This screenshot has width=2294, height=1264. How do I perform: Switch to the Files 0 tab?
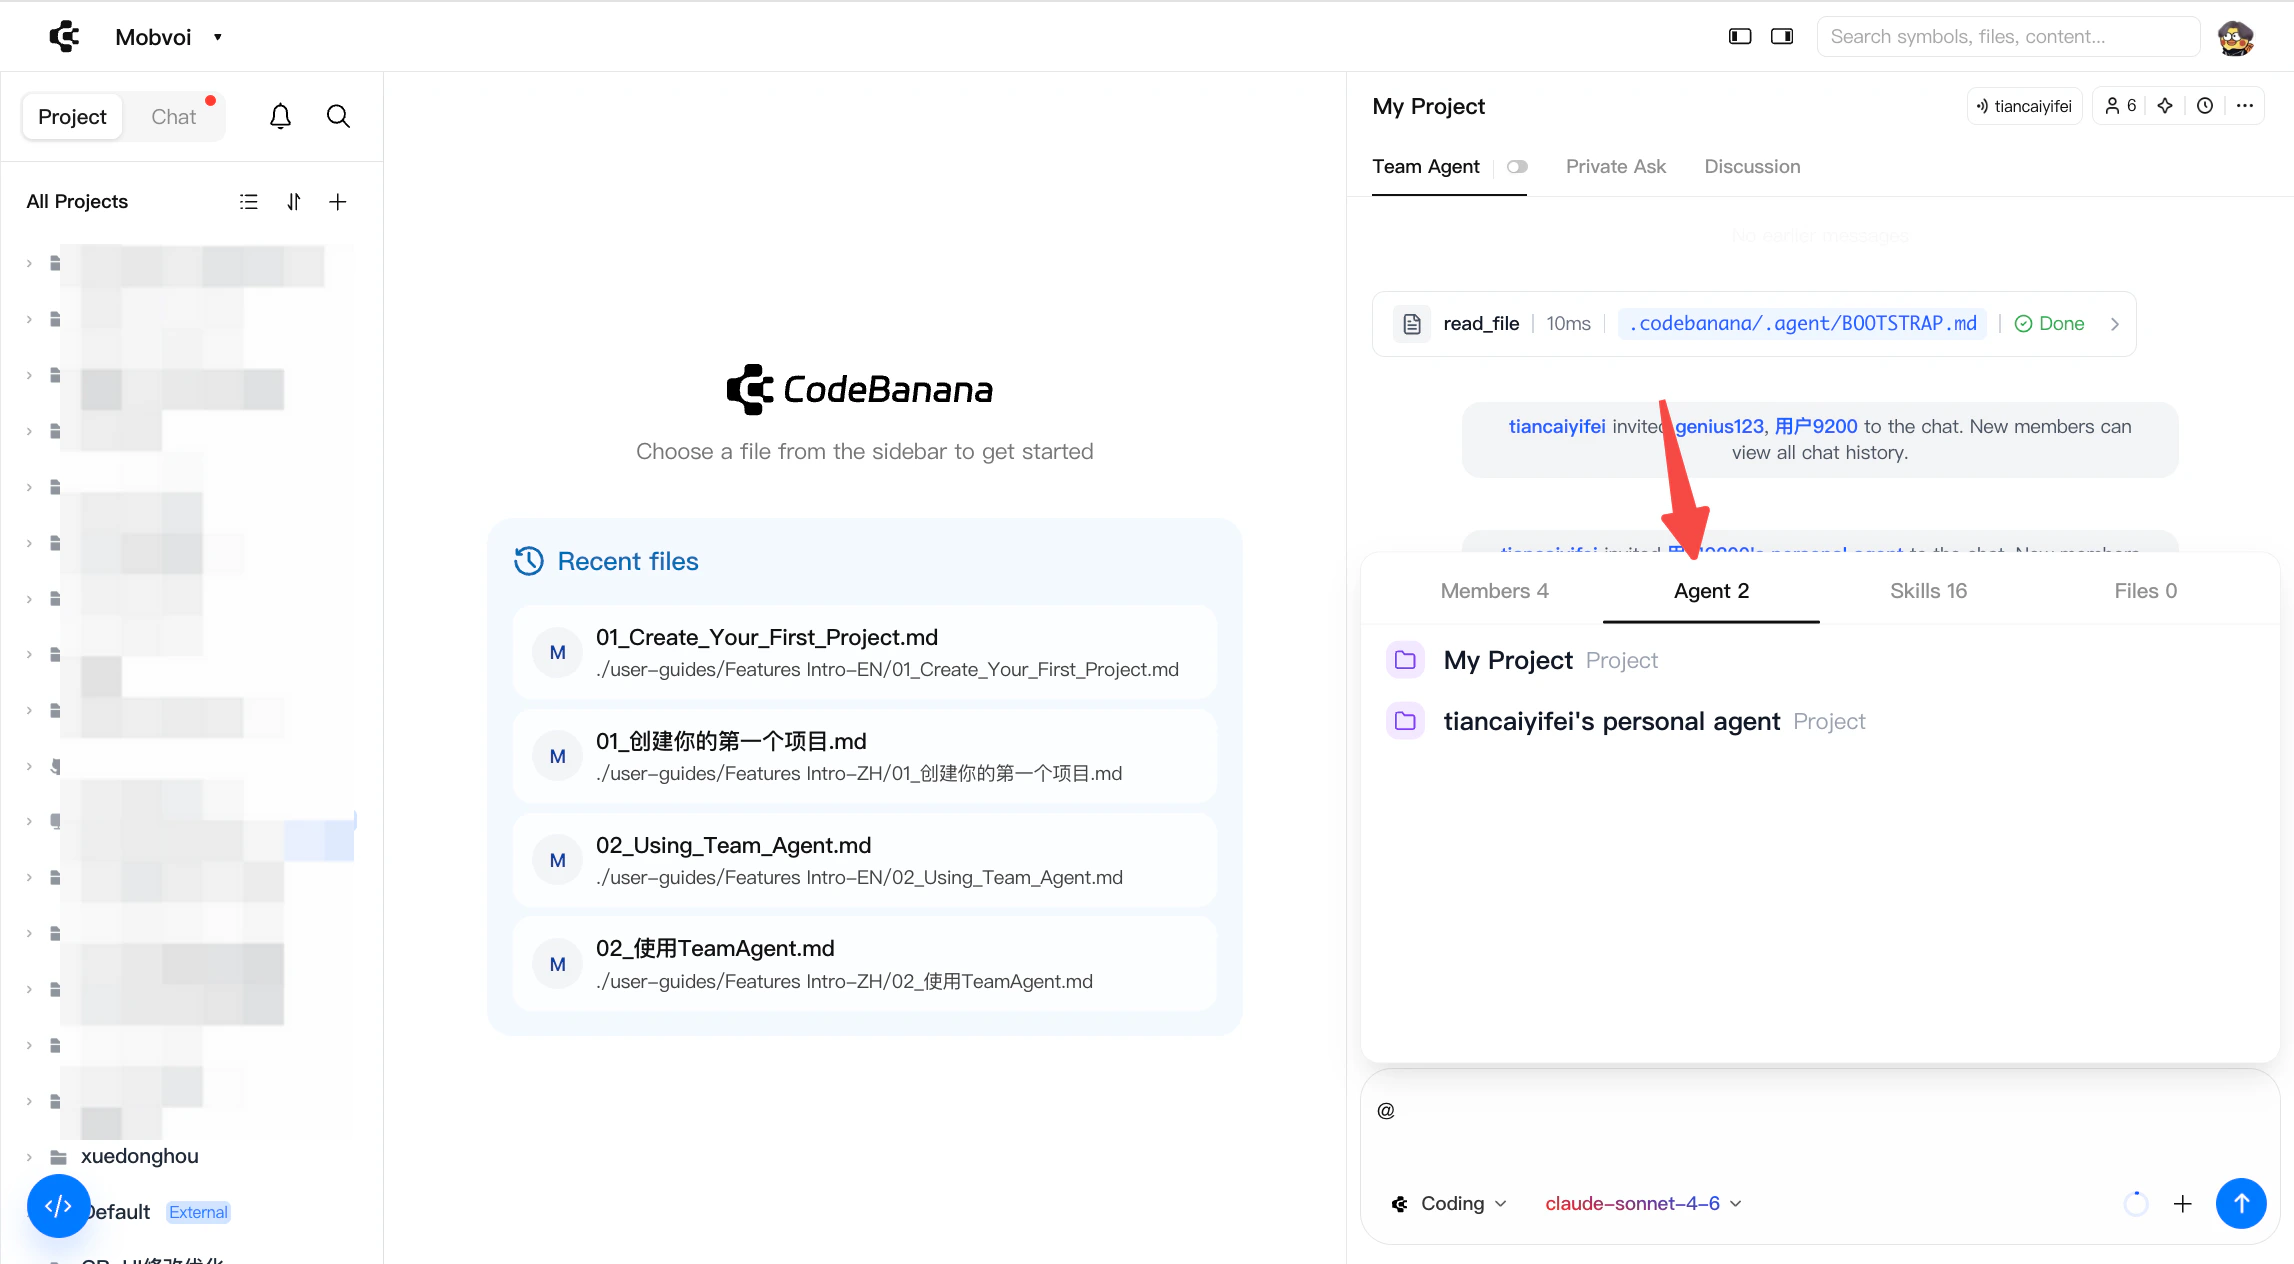point(2145,591)
